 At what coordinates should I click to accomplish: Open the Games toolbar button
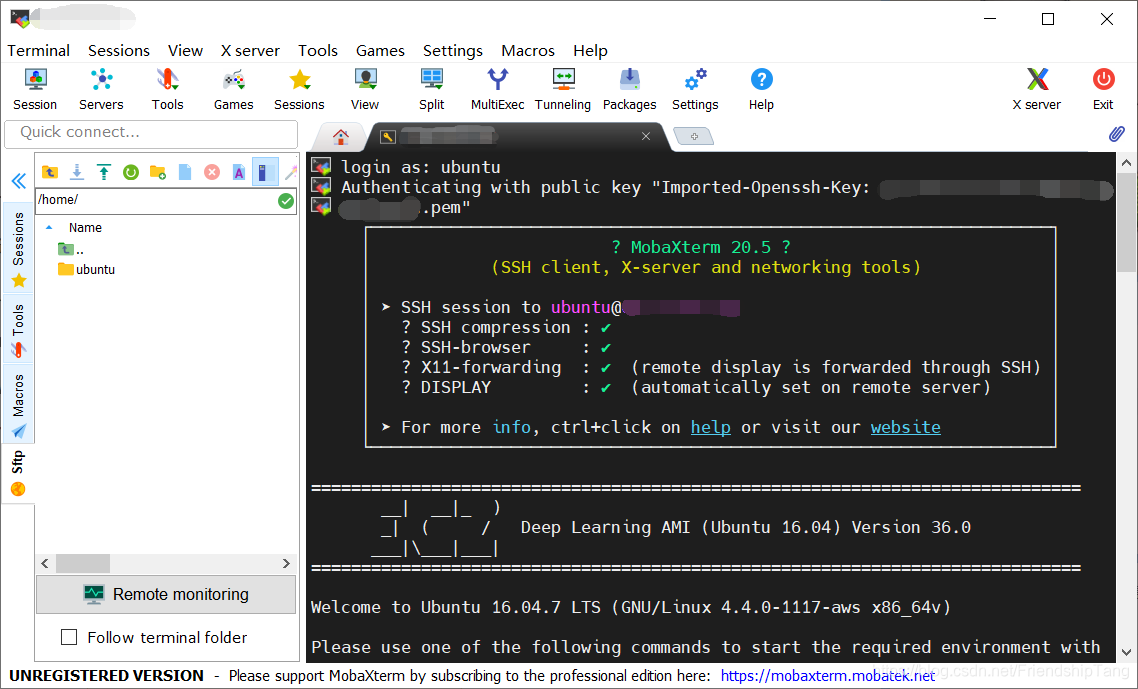point(234,89)
